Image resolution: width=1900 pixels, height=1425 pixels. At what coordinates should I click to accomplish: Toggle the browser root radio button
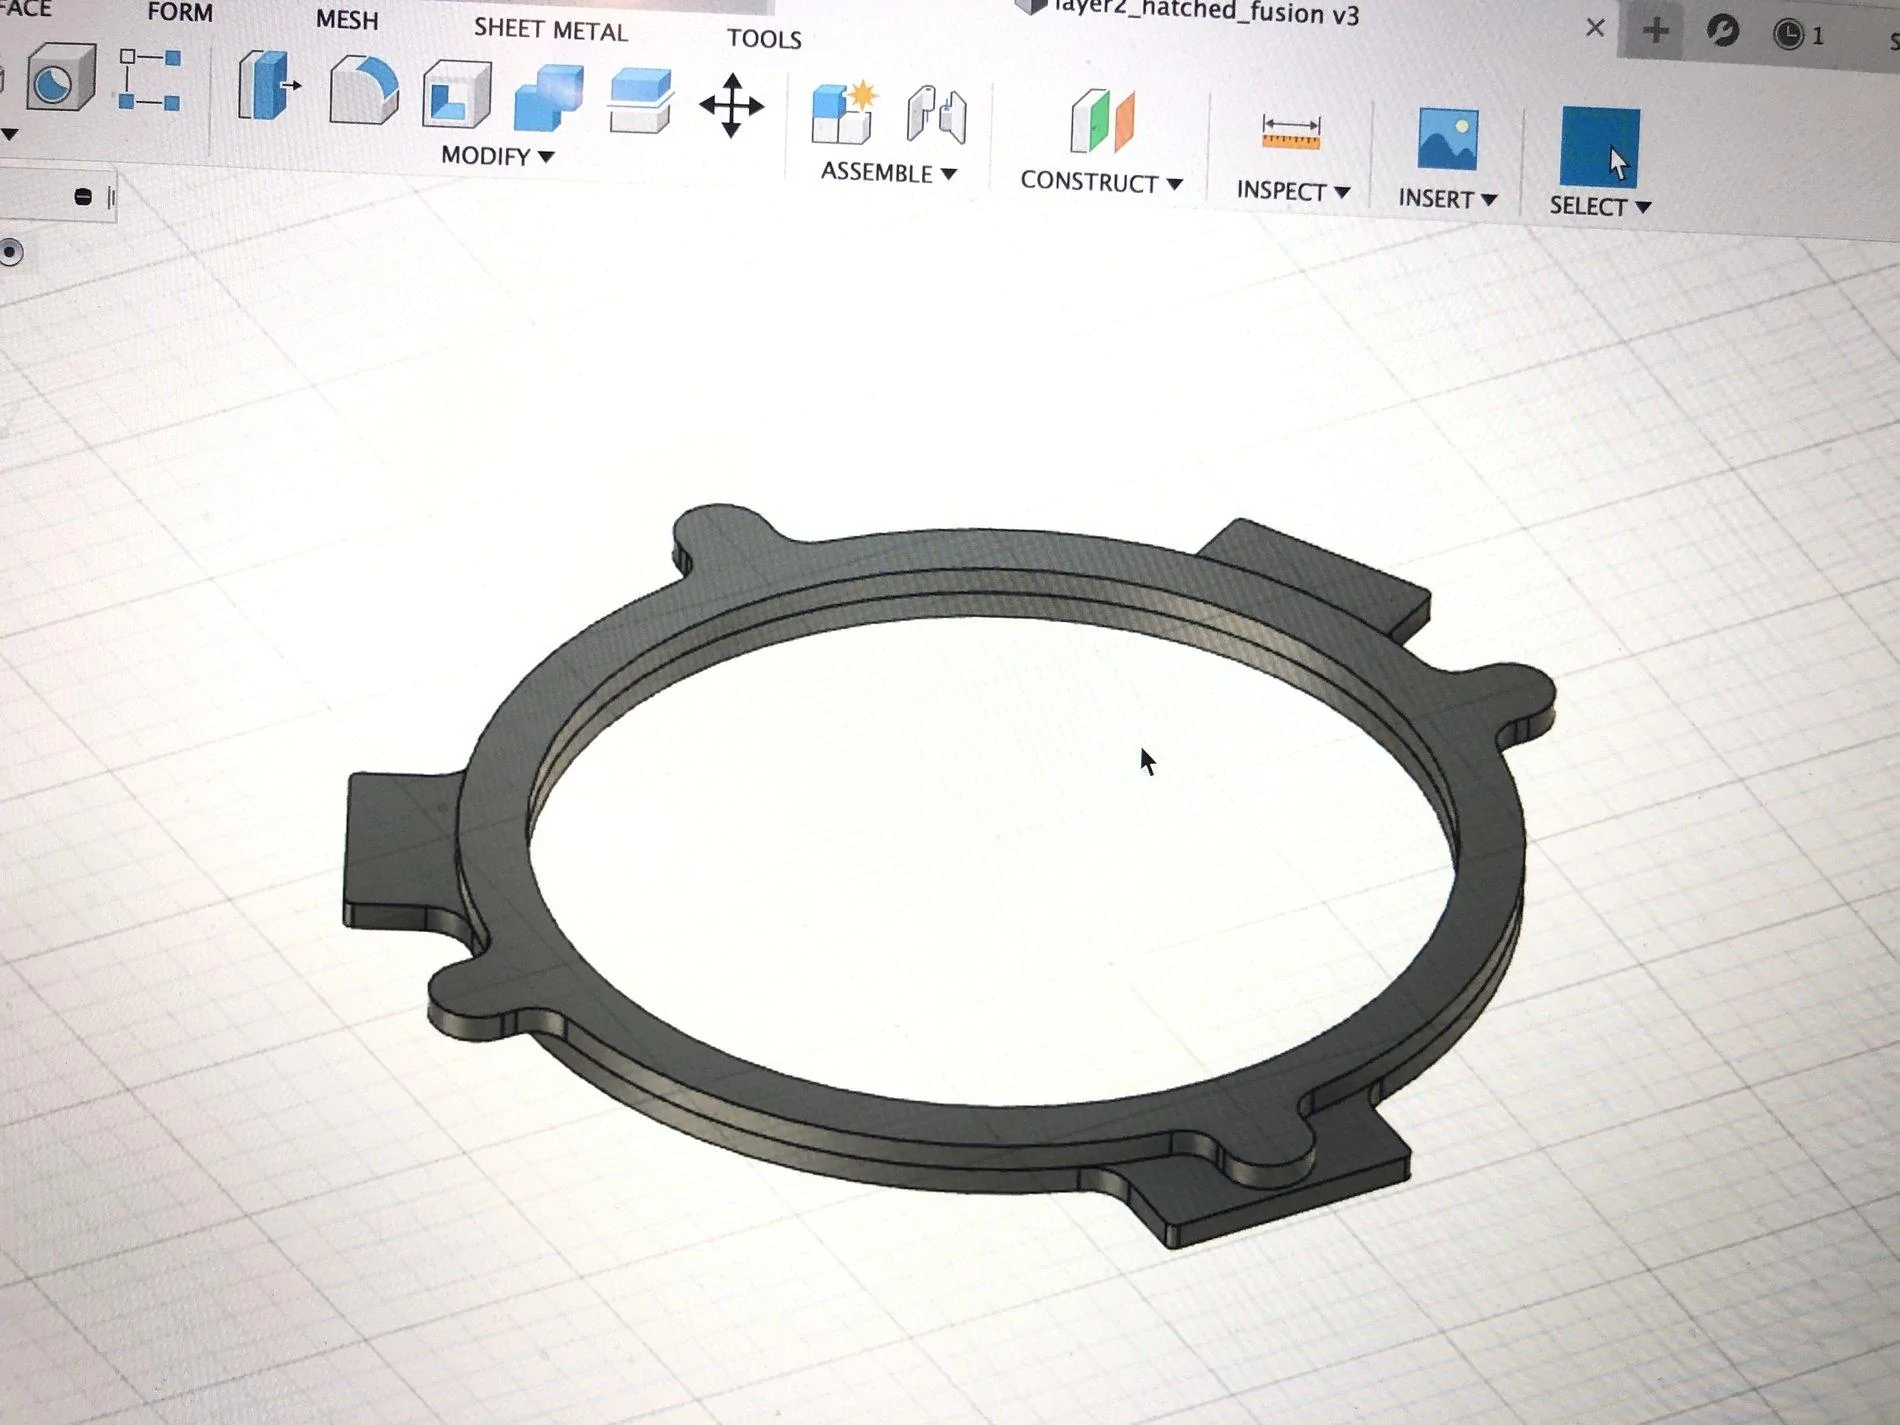pos(11,252)
